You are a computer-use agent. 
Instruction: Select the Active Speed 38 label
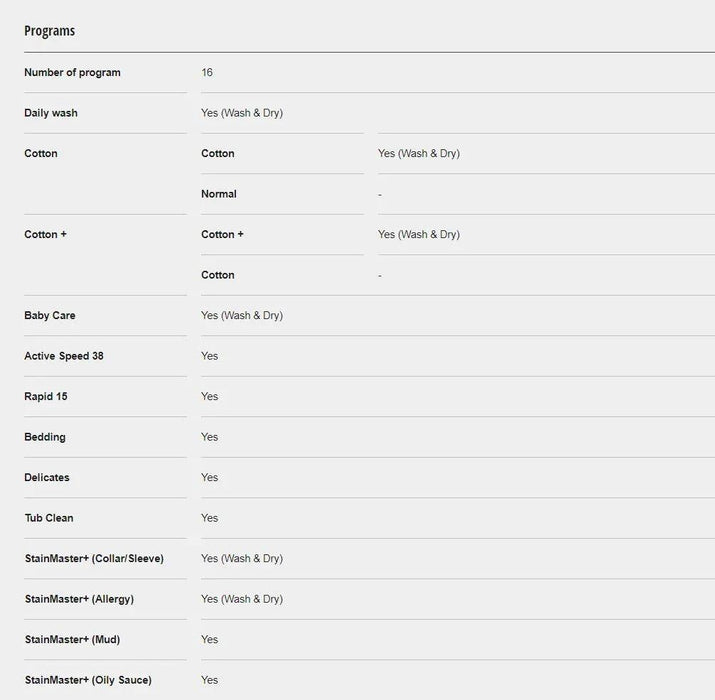coord(64,356)
